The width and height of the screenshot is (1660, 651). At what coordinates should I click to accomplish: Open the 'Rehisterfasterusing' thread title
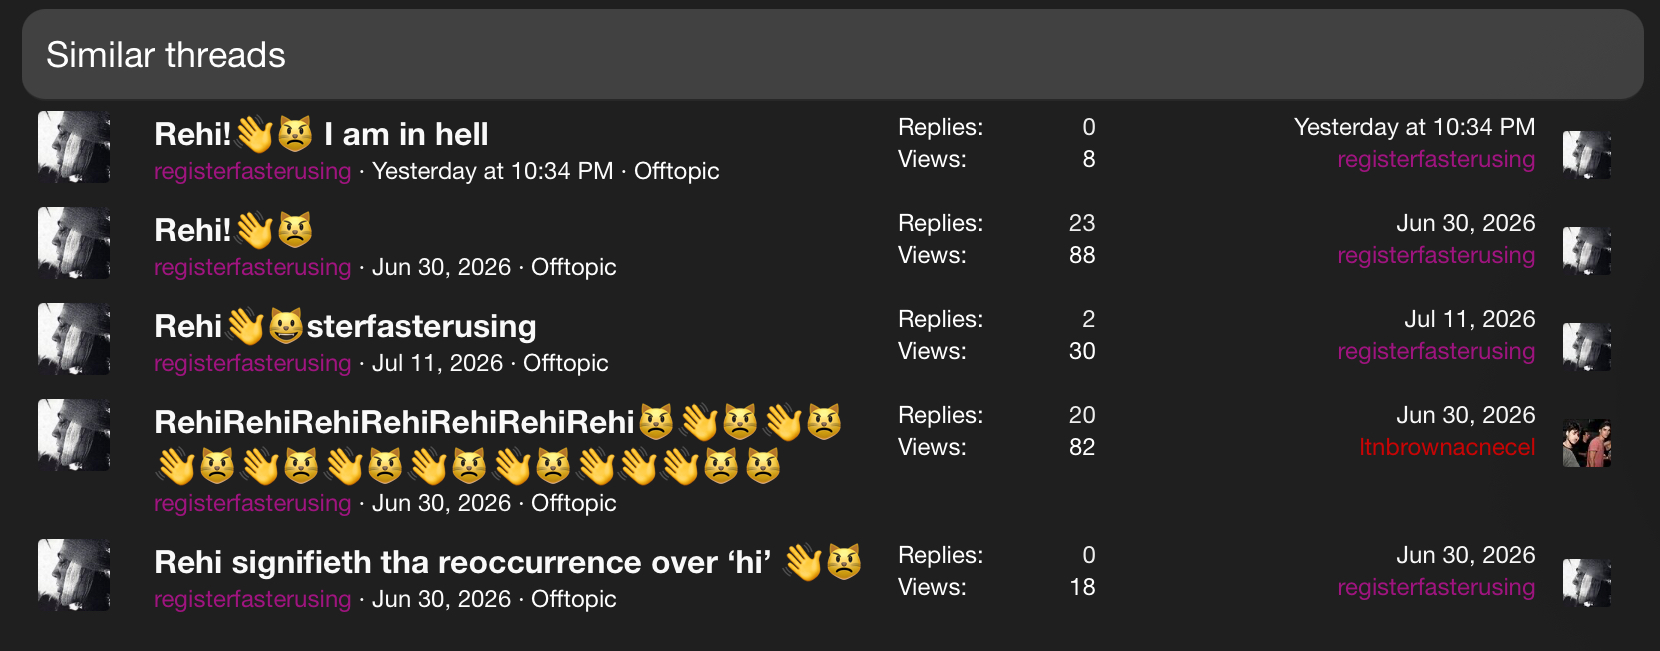click(345, 326)
